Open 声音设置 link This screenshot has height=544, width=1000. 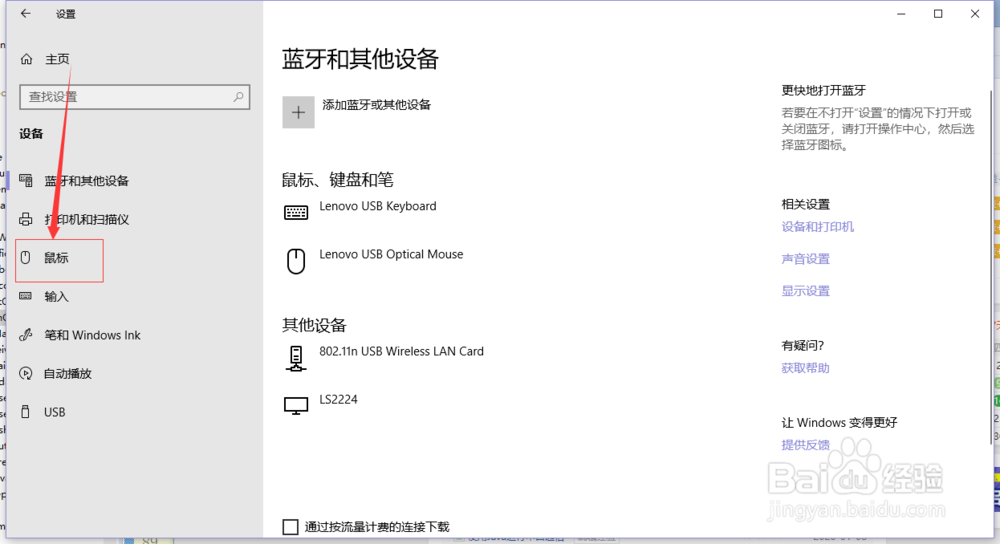pyautogui.click(x=805, y=259)
